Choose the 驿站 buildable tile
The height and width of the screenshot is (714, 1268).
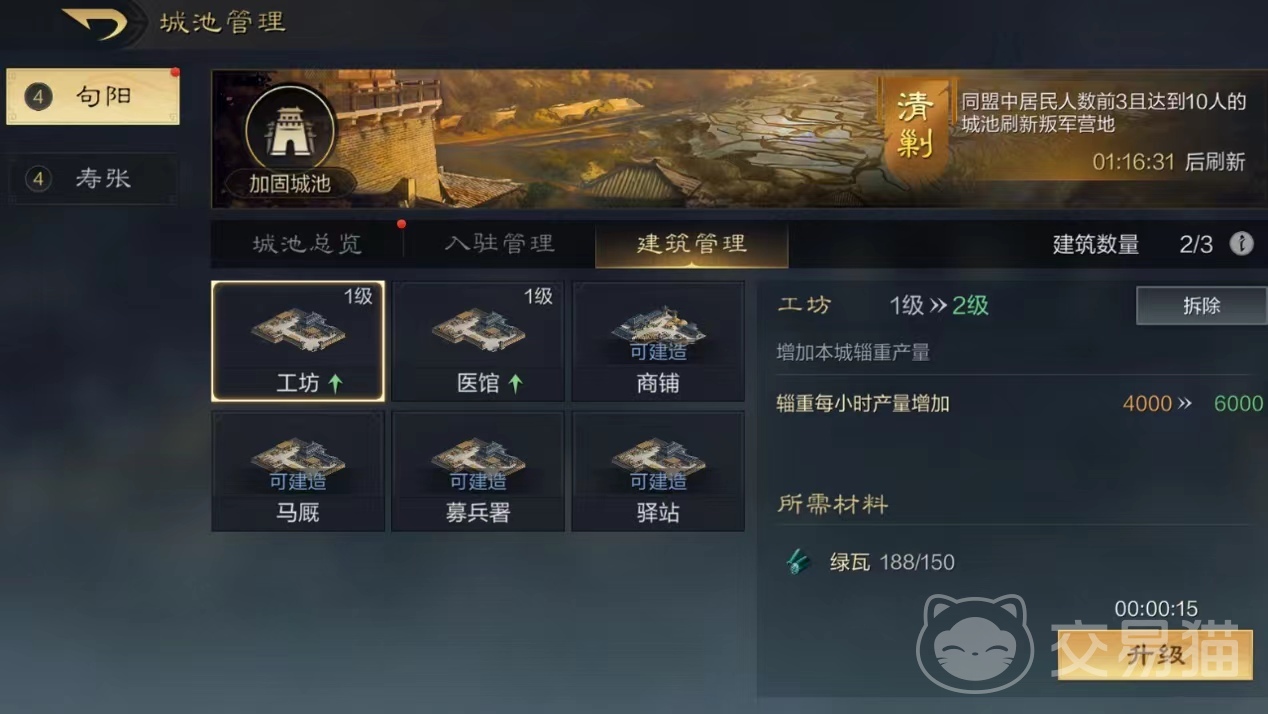658,471
